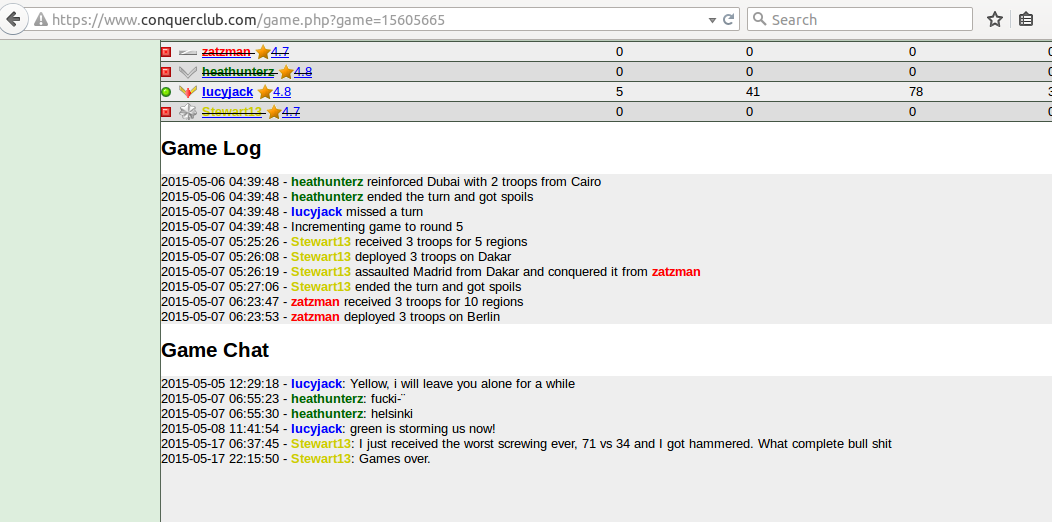Screen dimensions: 1052x522
Task: Click Stewart13's name in last chat message
Action: click(x=320, y=459)
